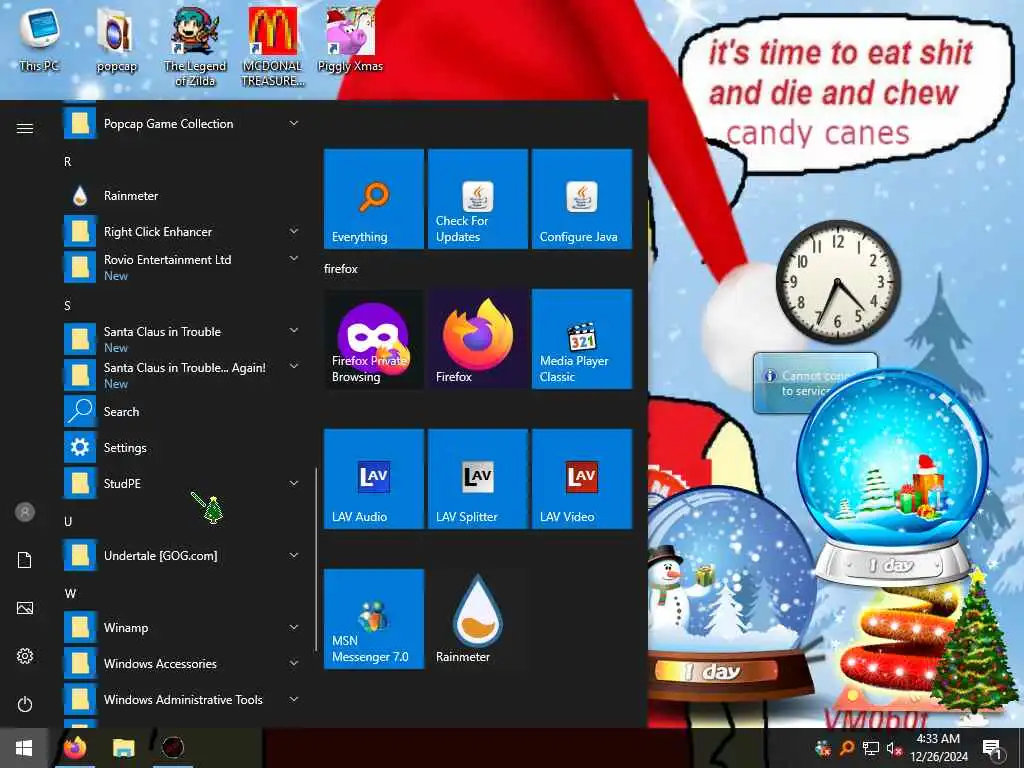Open the Media Player Classic tile

click(582, 339)
